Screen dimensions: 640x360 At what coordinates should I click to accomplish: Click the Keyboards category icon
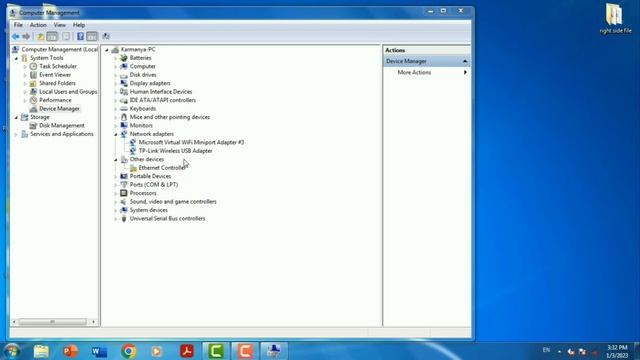(124, 109)
